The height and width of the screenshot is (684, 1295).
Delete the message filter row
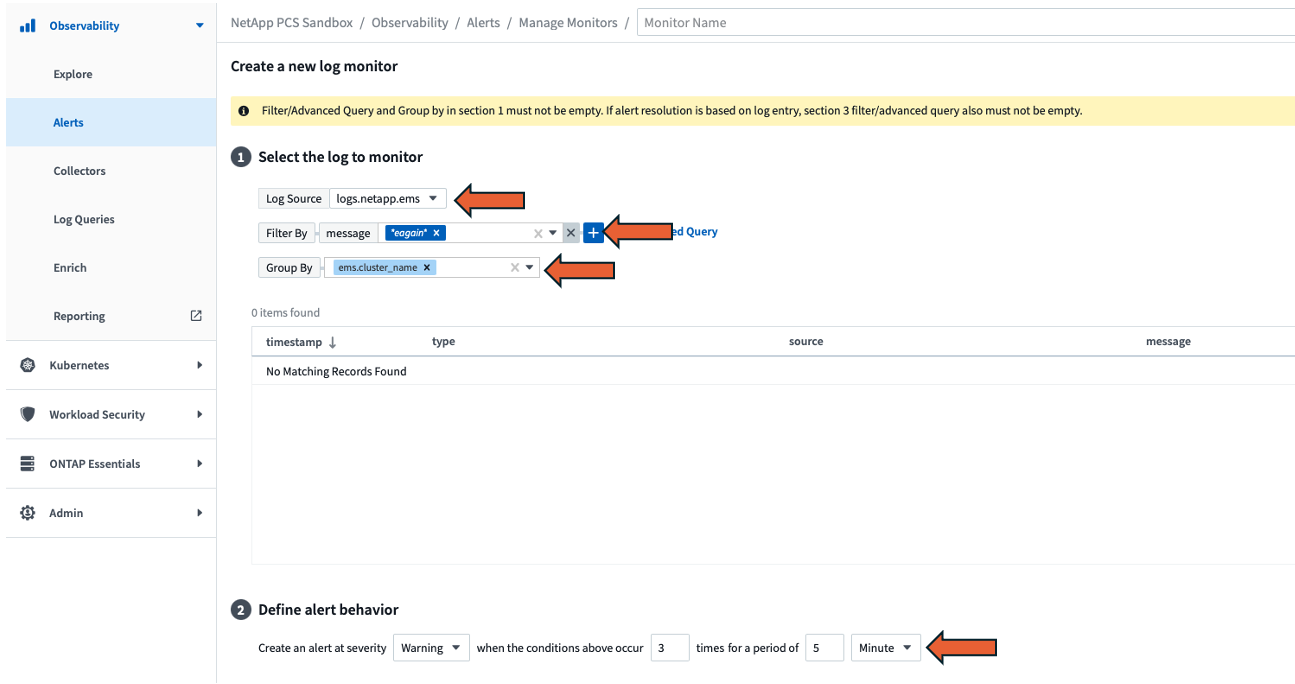coord(571,232)
